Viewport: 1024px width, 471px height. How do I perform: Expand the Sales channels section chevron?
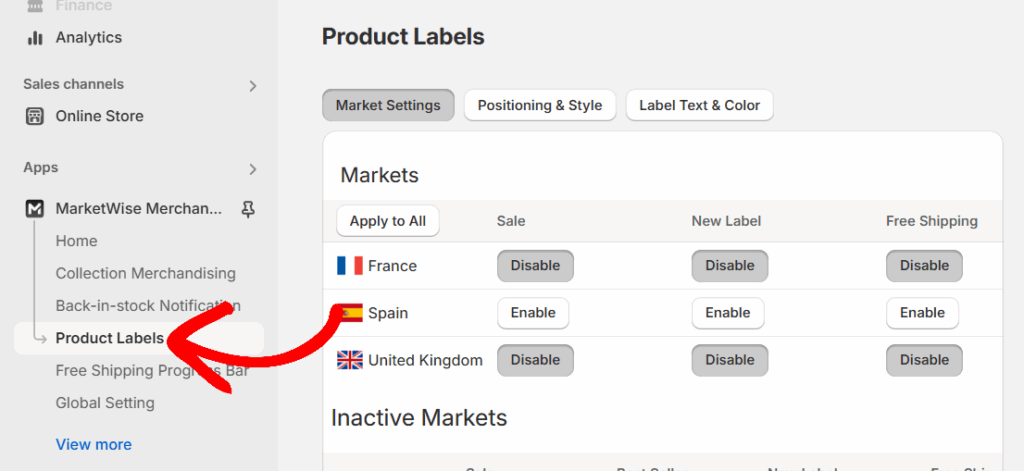(x=253, y=86)
